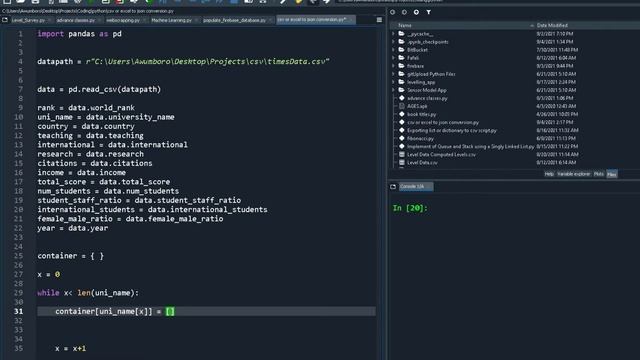This screenshot has height=360, width=640.
Task: Click the Python icon for book titles.py
Action: [x=402, y=114]
